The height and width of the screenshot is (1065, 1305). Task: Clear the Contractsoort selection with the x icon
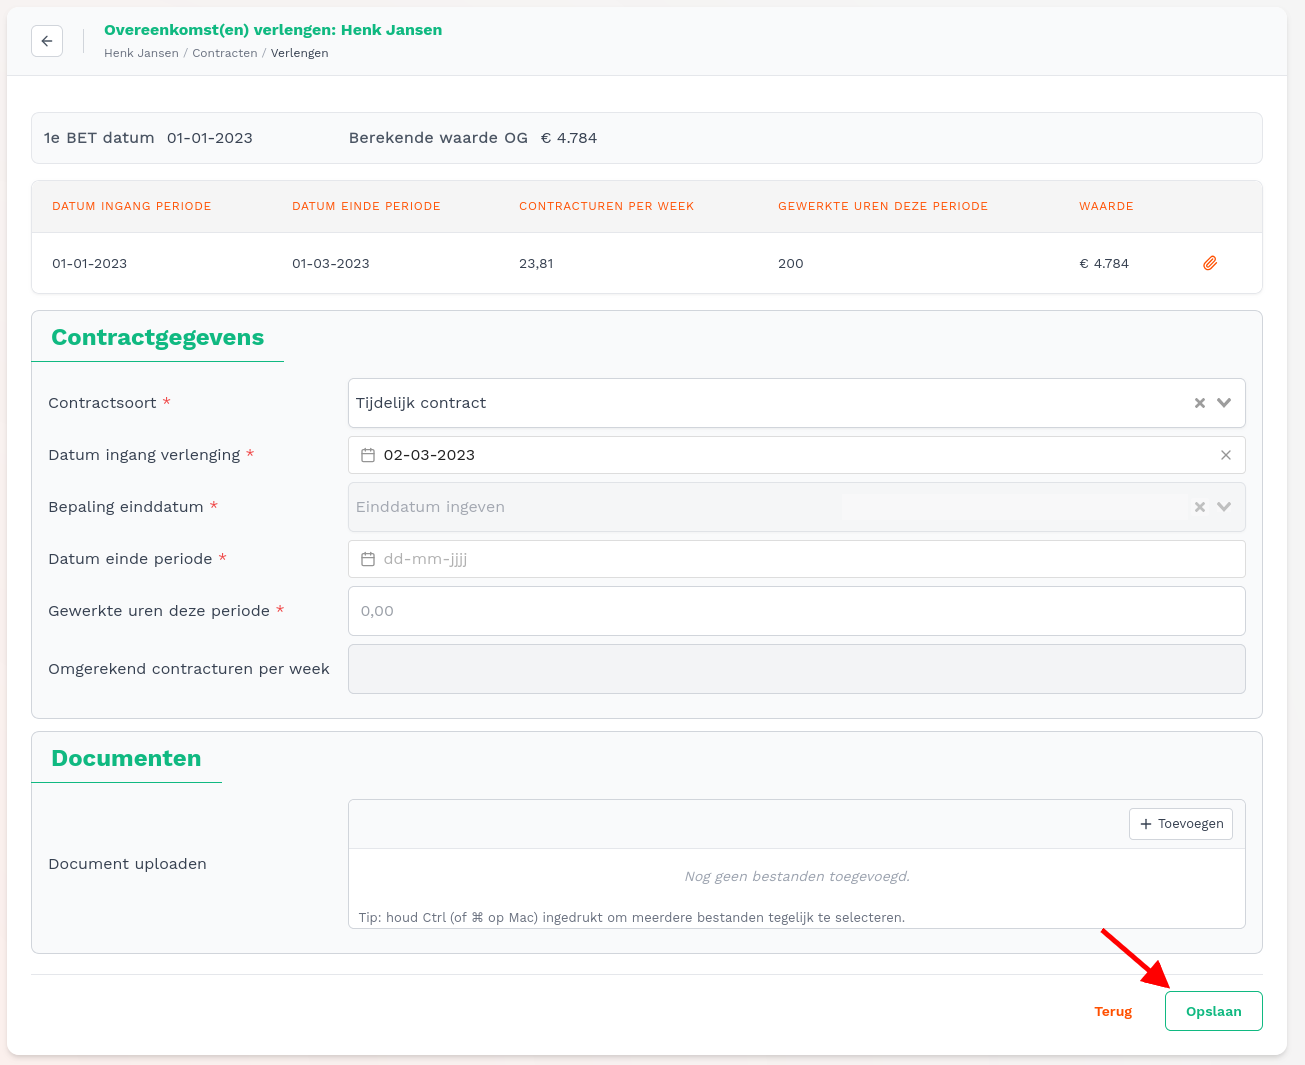[x=1200, y=403]
